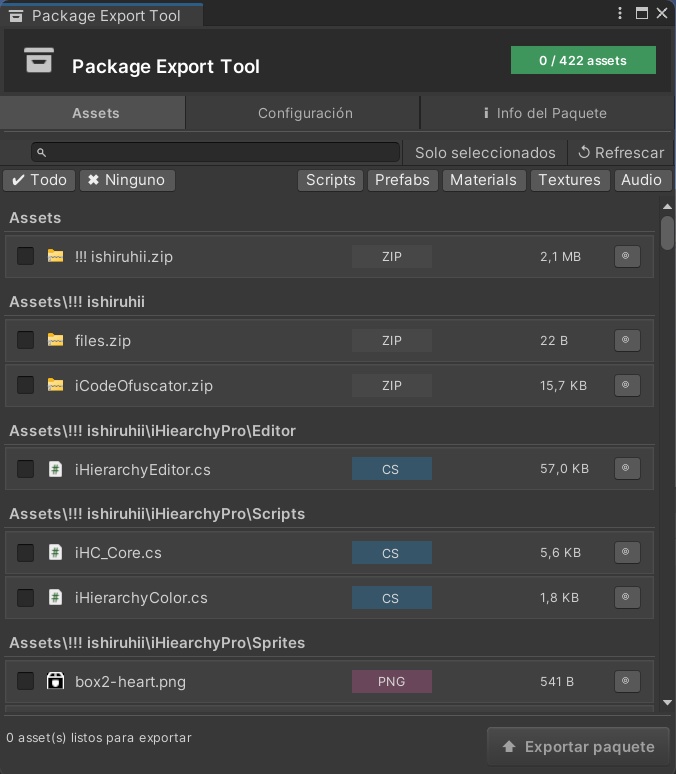Ping the iCodeOfuscator.zip asset
Image resolution: width=676 pixels, height=774 pixels.
coord(627,385)
